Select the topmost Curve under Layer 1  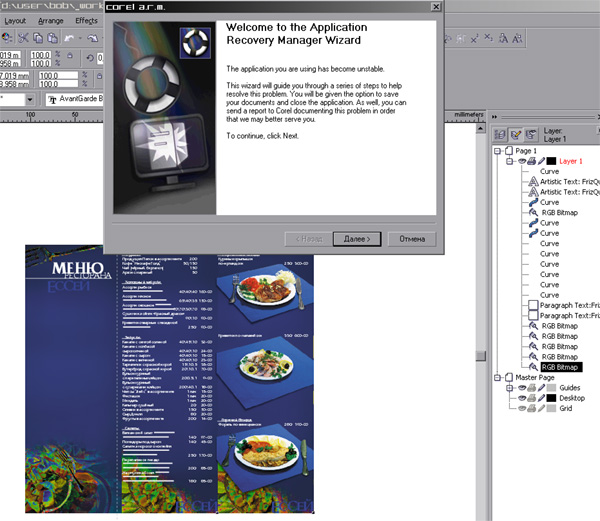549,171
